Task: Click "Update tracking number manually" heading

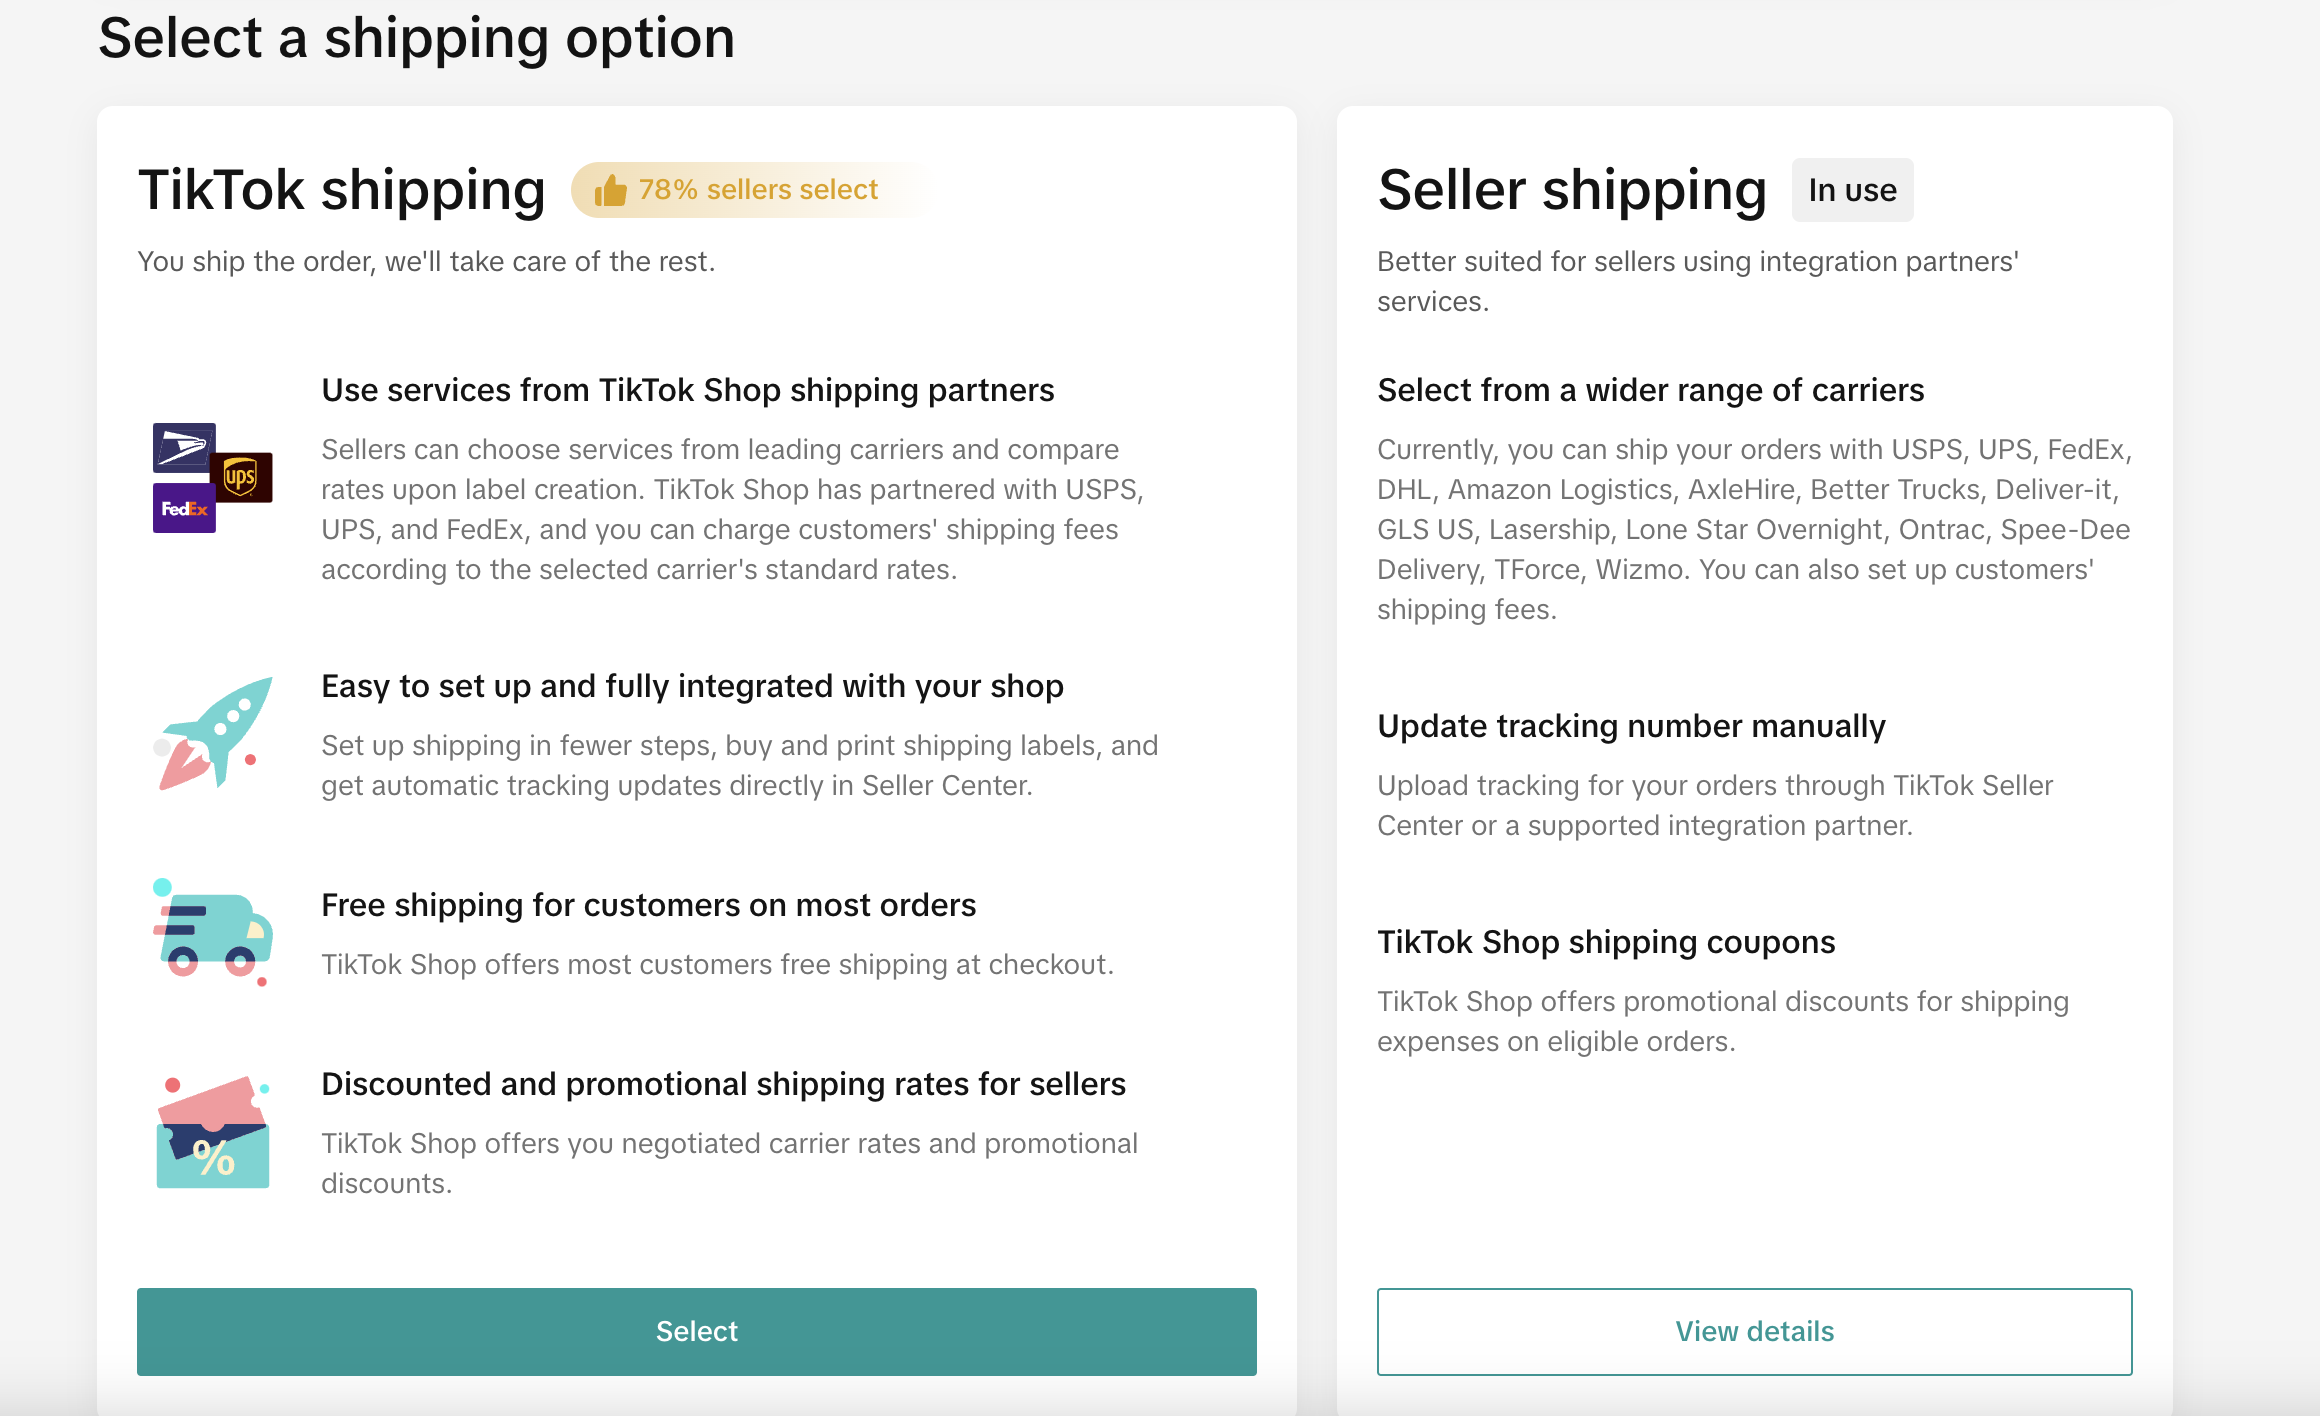Action: (1631, 726)
